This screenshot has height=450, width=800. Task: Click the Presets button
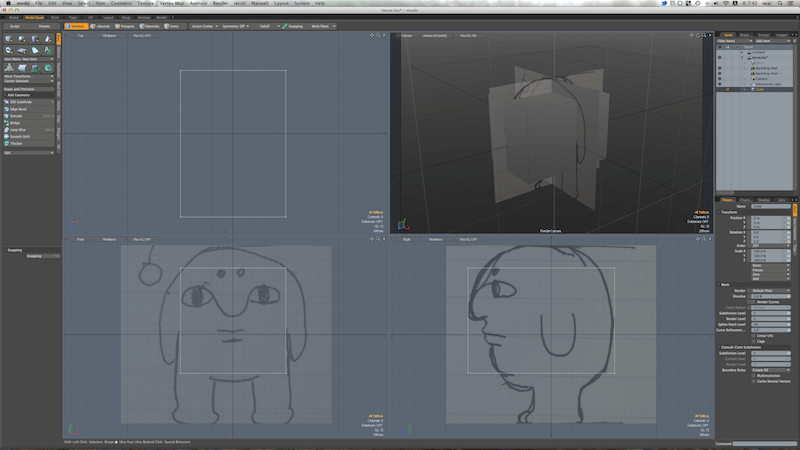[x=44, y=26]
